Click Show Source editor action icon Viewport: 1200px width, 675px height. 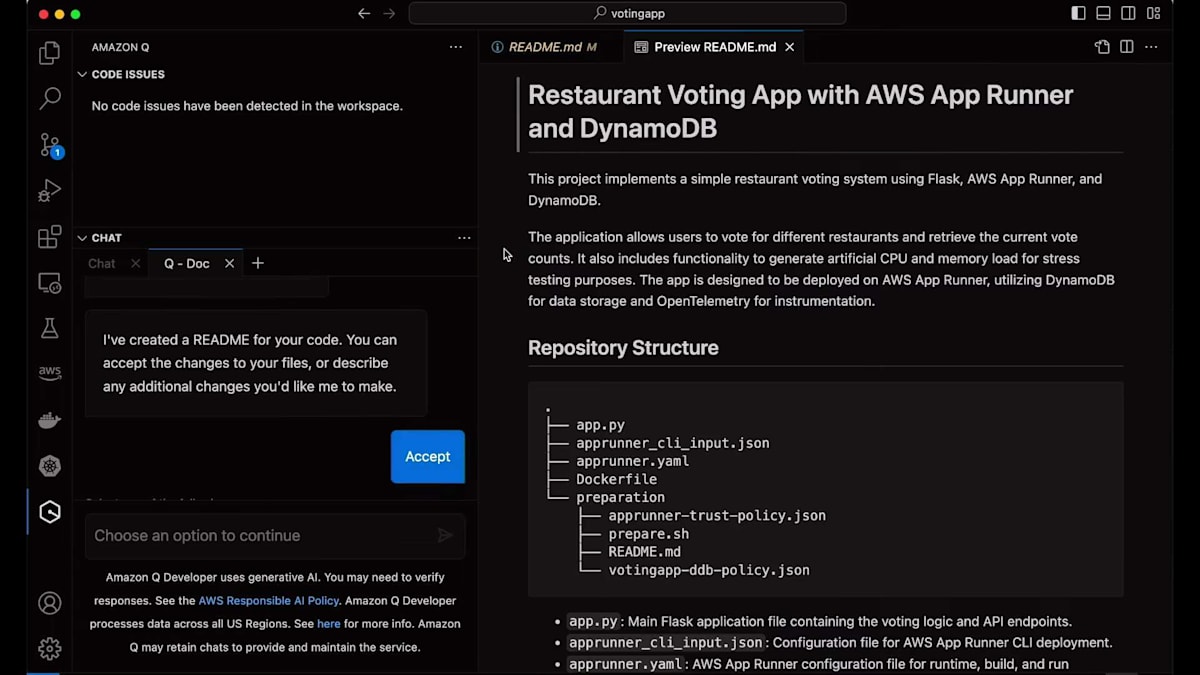click(x=1102, y=47)
